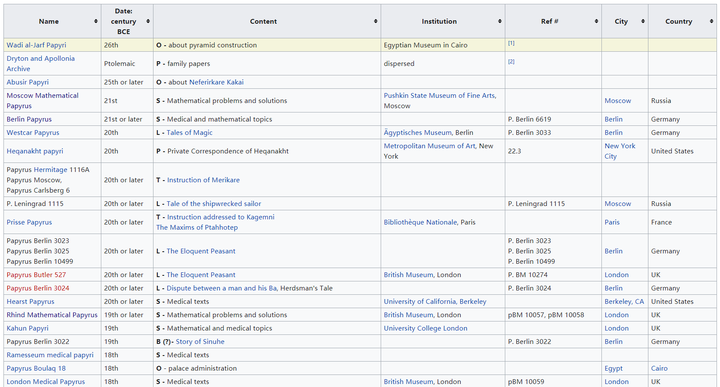Open Cairo link in Boulaq 18 row
720x387 pixels.
659,368
